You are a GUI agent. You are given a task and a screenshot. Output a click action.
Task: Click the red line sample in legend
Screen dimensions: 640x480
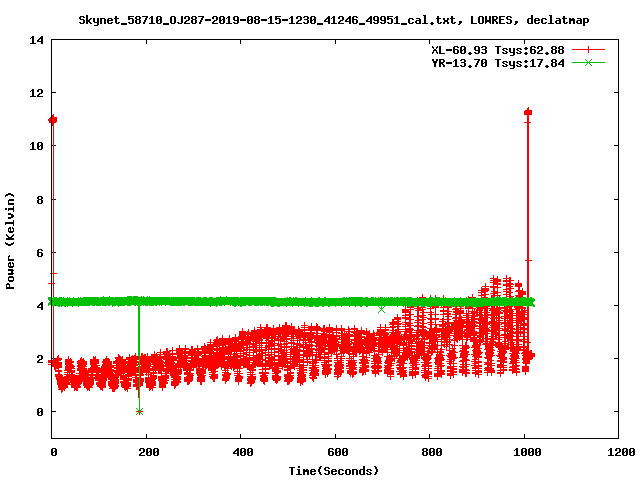click(588, 50)
